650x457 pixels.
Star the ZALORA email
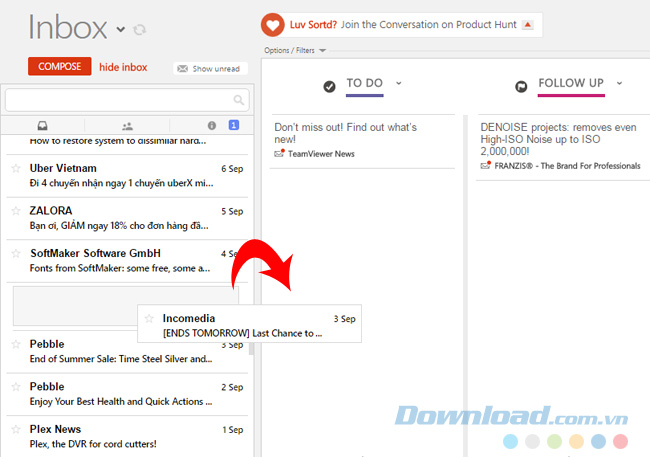tap(16, 211)
